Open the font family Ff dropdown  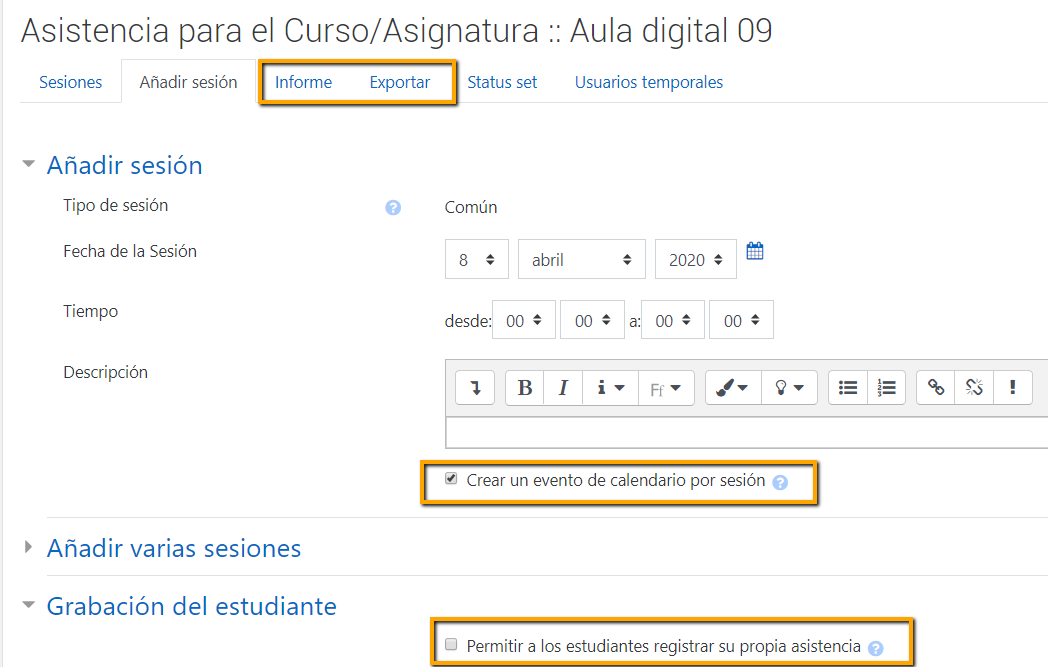[x=666, y=388]
